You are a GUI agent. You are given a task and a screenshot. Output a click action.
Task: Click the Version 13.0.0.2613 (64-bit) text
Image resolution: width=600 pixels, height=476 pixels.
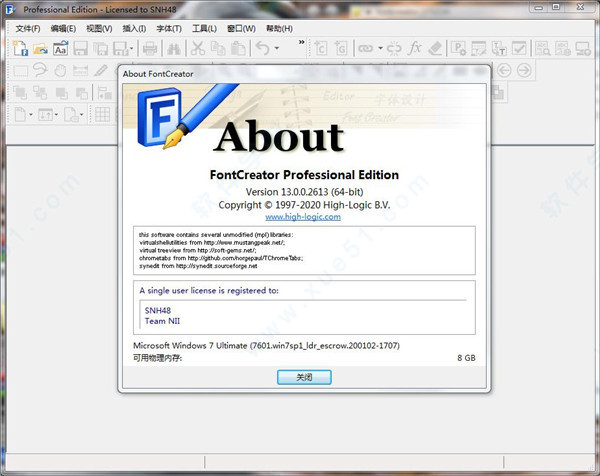(305, 192)
